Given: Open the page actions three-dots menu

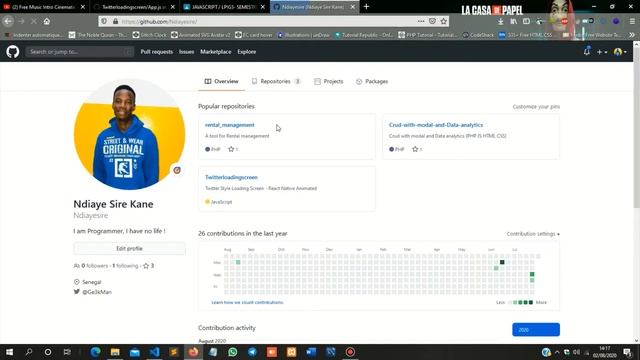Looking at the screenshot, I should pyautogui.click(x=421, y=21).
